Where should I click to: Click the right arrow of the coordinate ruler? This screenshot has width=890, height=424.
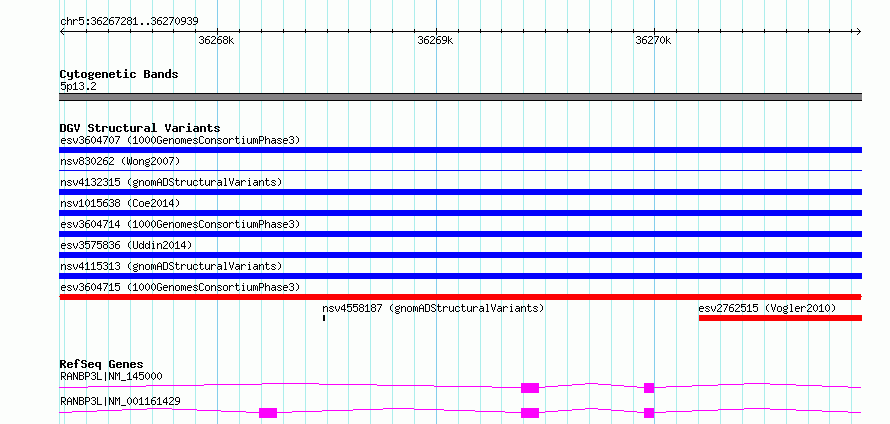click(x=859, y=31)
